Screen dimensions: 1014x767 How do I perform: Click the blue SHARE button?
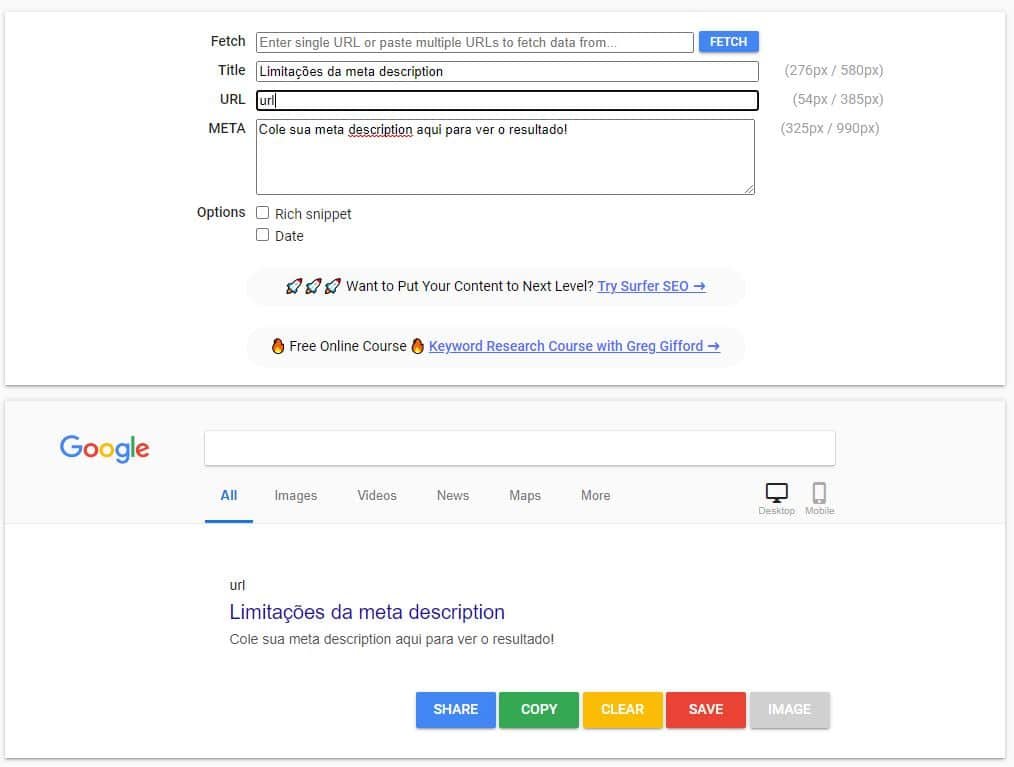(x=456, y=709)
